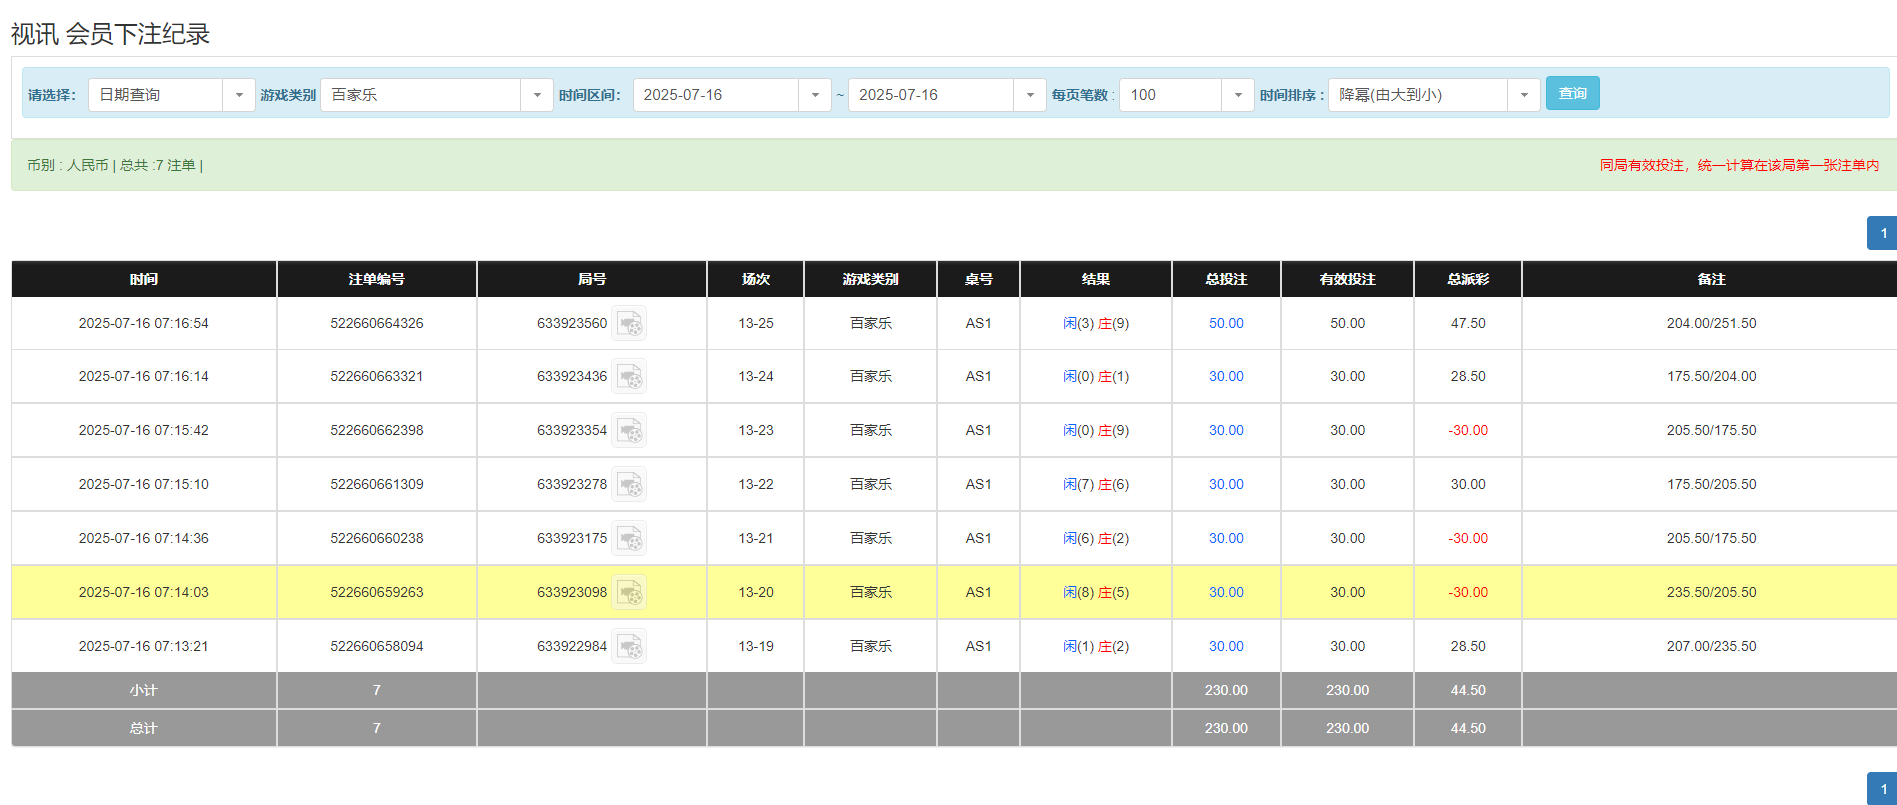The height and width of the screenshot is (805, 1897).
Task: Open the 百家乐 game category dropdown
Action: [536, 95]
